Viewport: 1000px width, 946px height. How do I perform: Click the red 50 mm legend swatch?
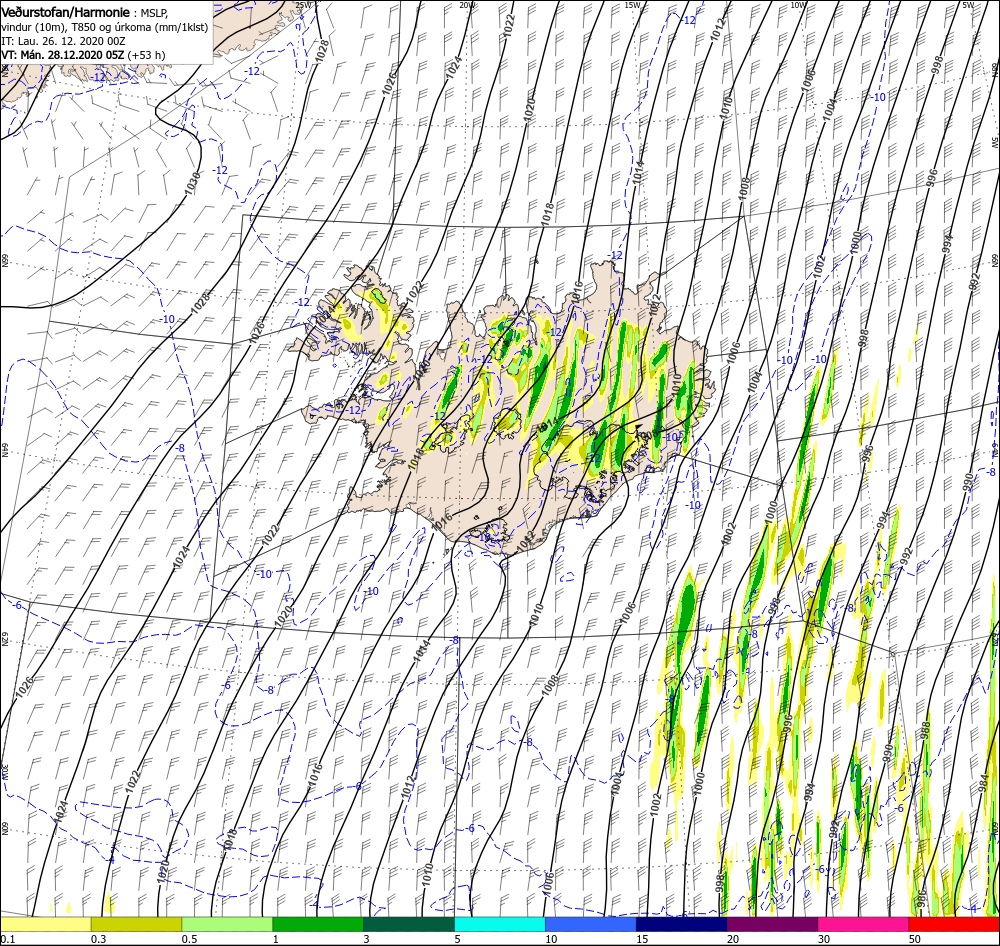pyautogui.click(x=954, y=924)
